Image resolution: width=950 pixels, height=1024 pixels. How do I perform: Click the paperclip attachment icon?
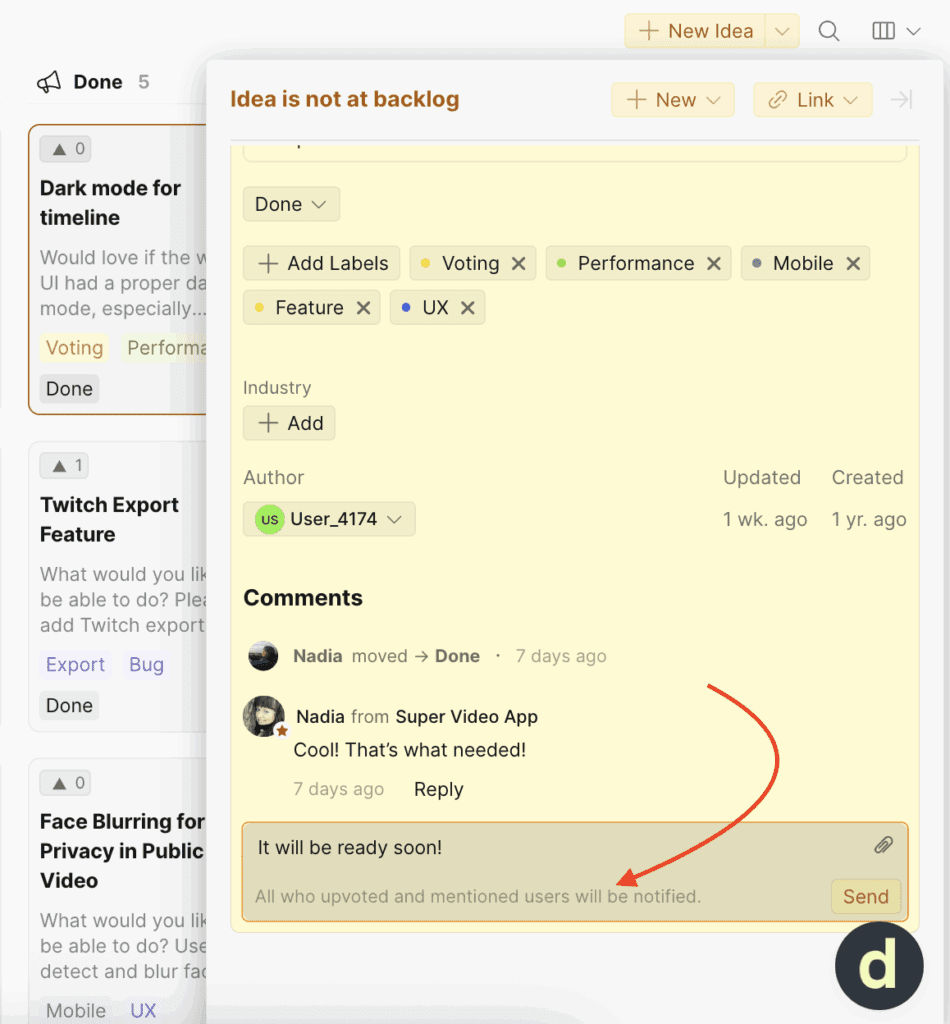tap(883, 846)
